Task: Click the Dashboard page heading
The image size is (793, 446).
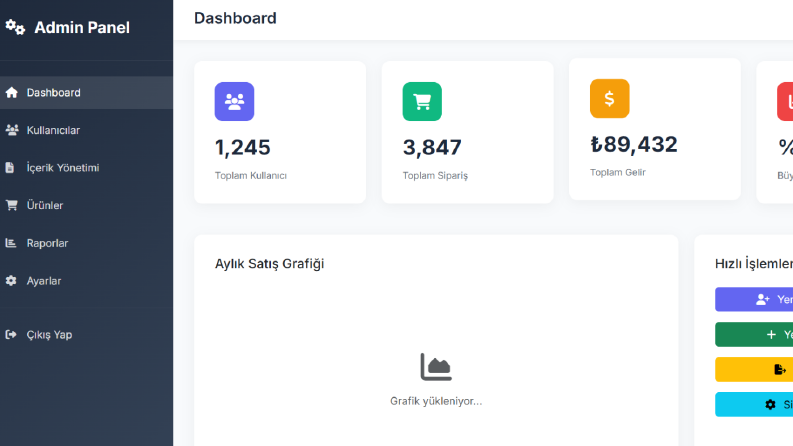Action: pos(235,18)
